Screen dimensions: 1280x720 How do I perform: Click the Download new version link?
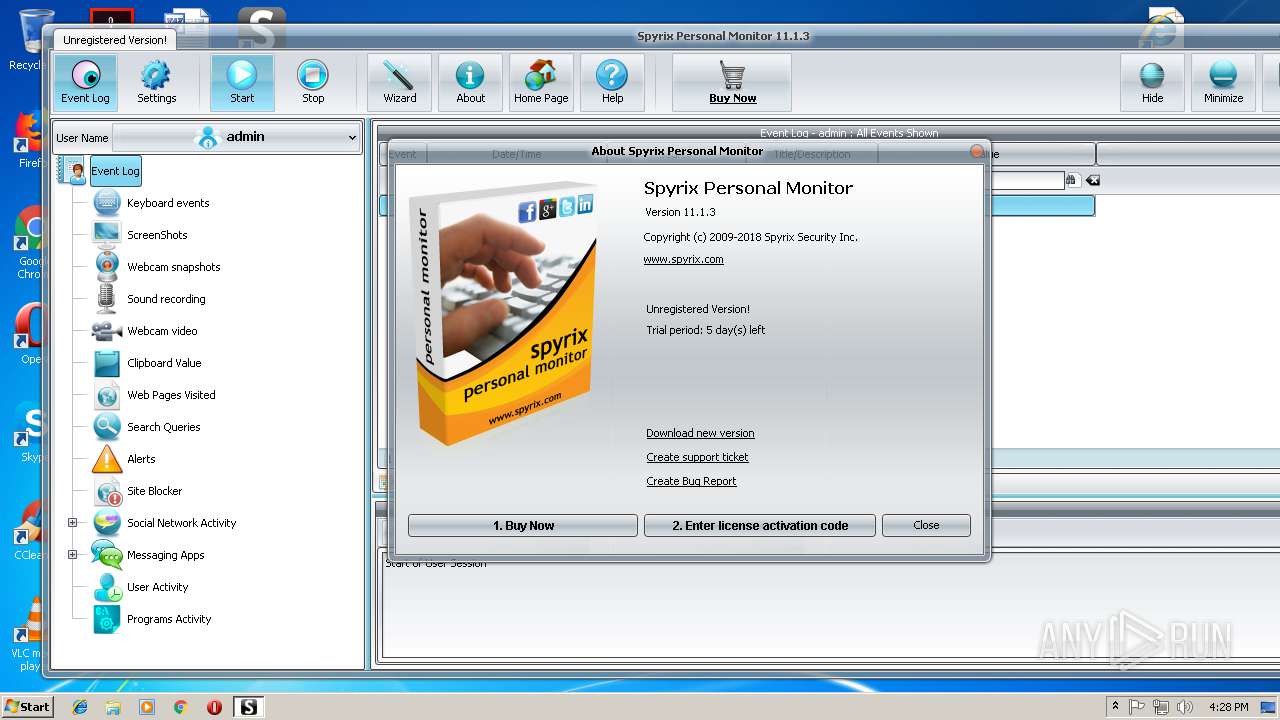pos(700,433)
